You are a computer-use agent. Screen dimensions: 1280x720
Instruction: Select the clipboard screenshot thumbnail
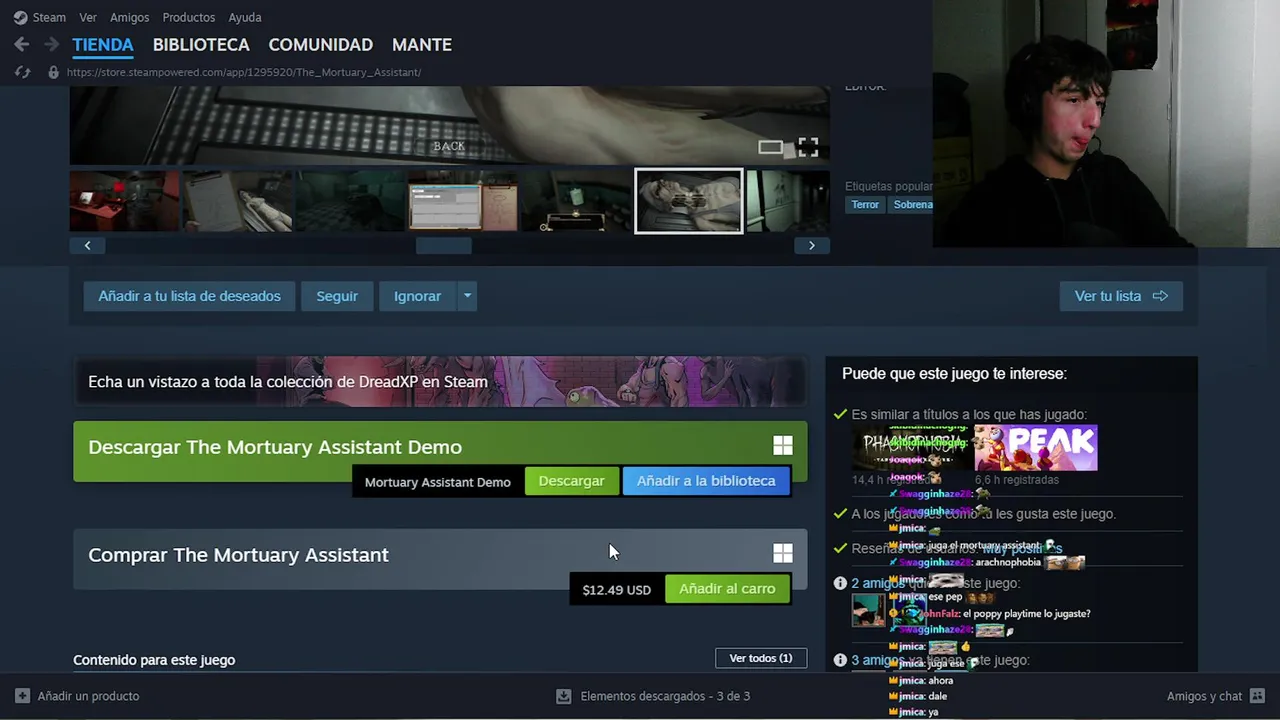tap(237, 201)
